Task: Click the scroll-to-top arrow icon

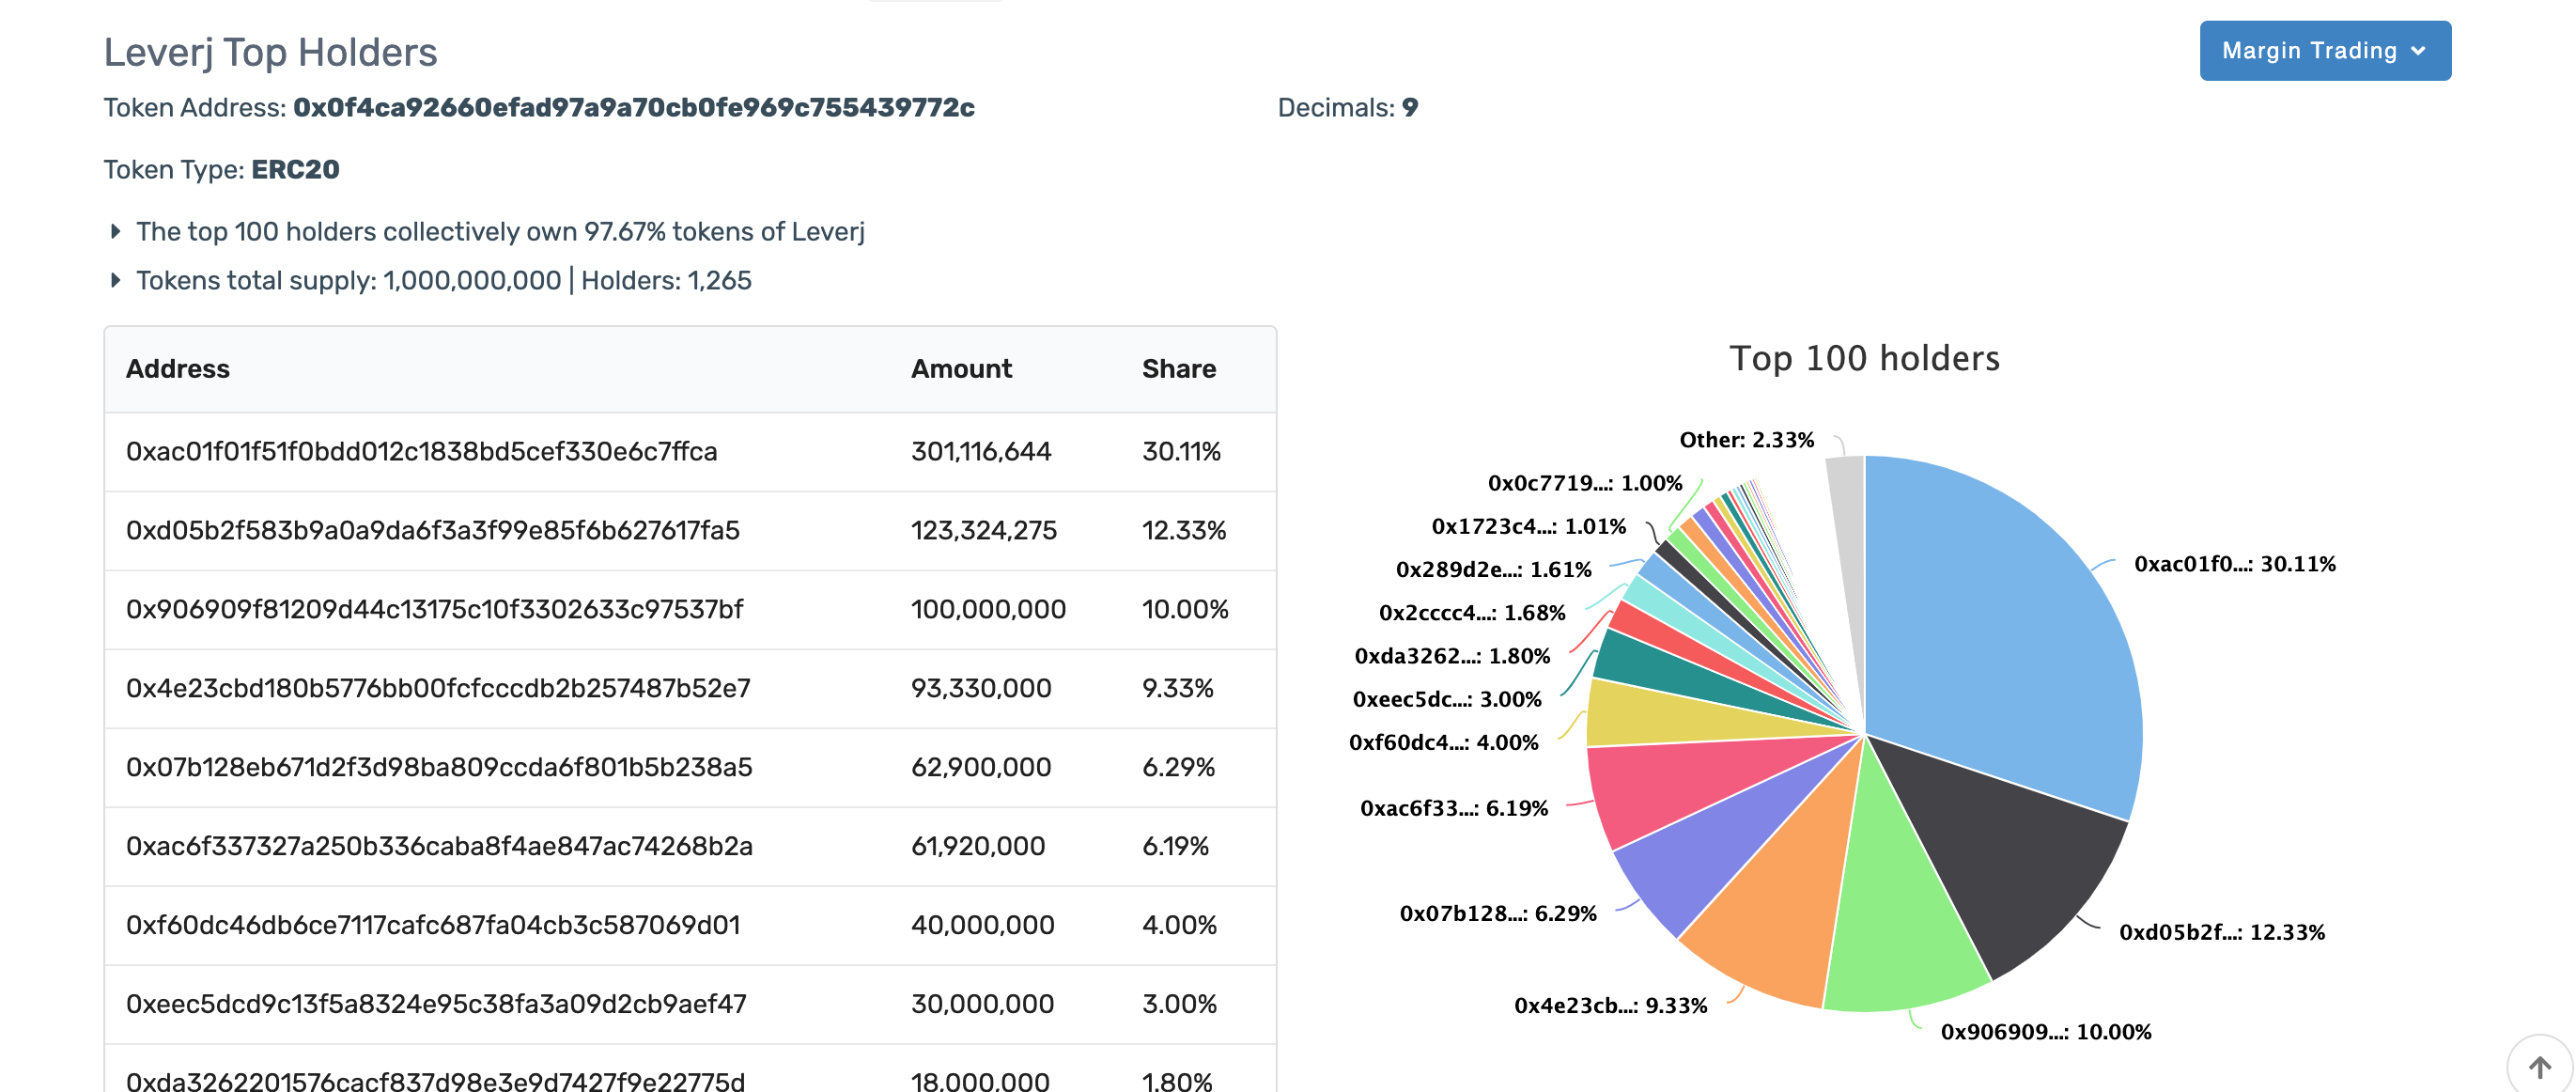Action: (x=2539, y=1067)
